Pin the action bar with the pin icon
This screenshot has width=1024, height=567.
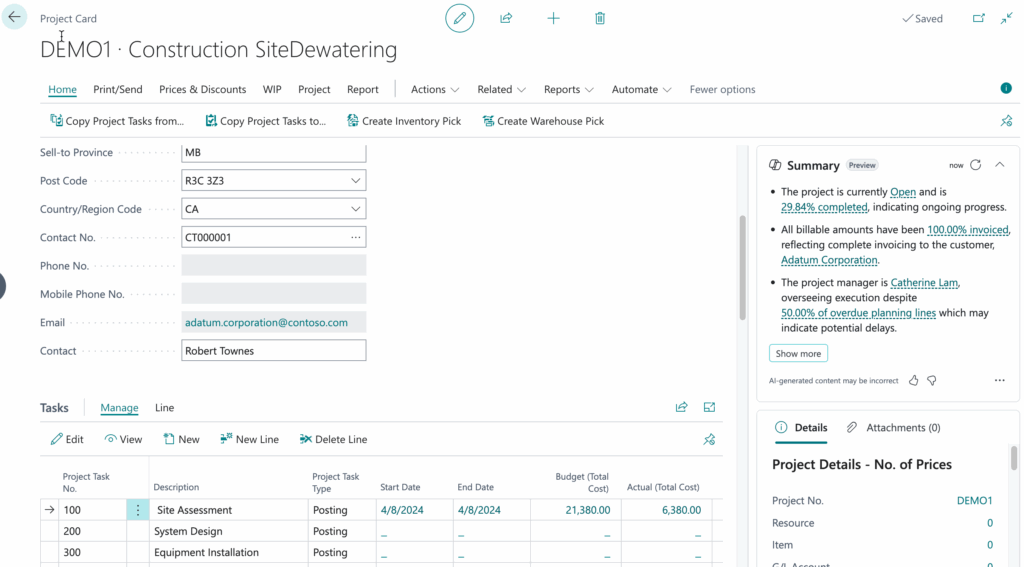(x=1006, y=121)
